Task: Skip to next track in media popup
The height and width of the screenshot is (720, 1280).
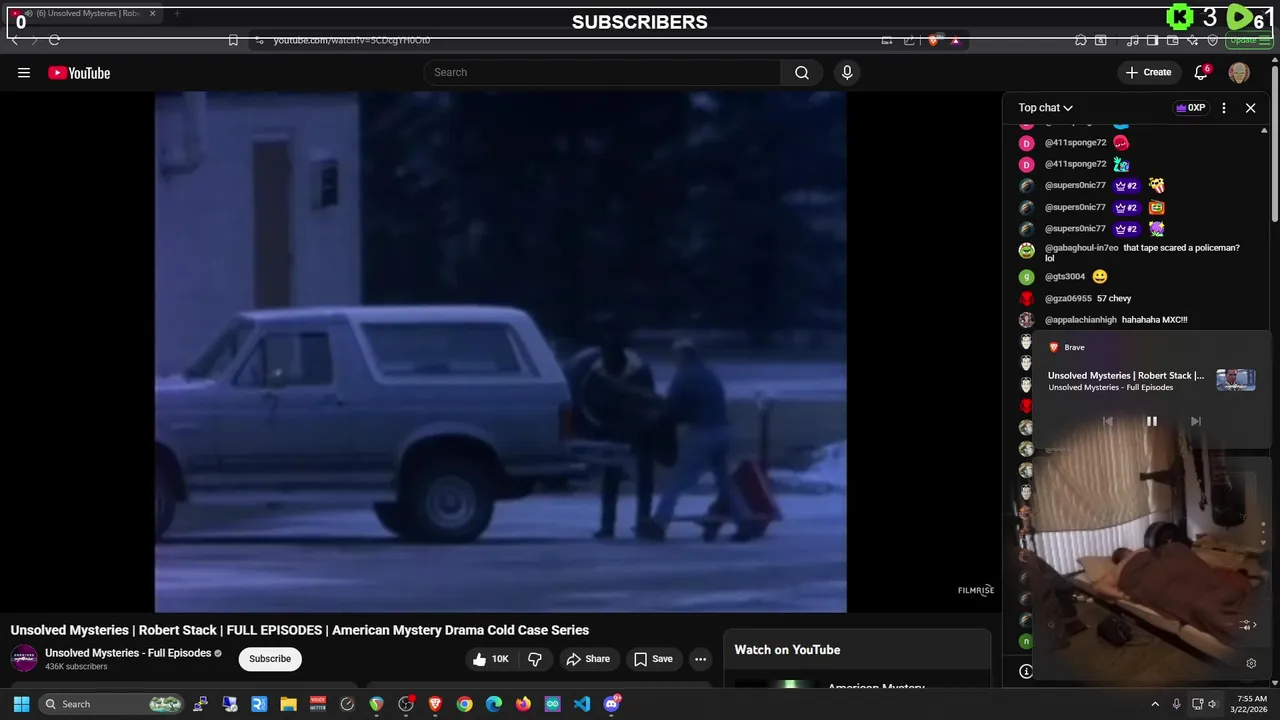Action: point(1196,421)
